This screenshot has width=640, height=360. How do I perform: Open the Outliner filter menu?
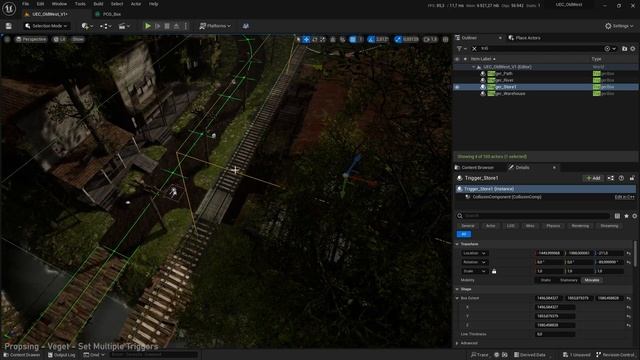pos(461,49)
